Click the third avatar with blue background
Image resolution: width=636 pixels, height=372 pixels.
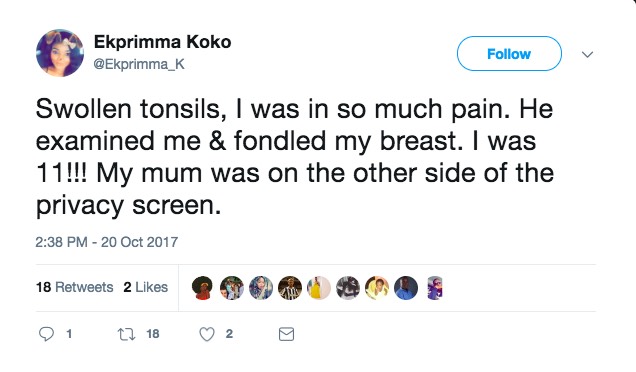coord(261,288)
